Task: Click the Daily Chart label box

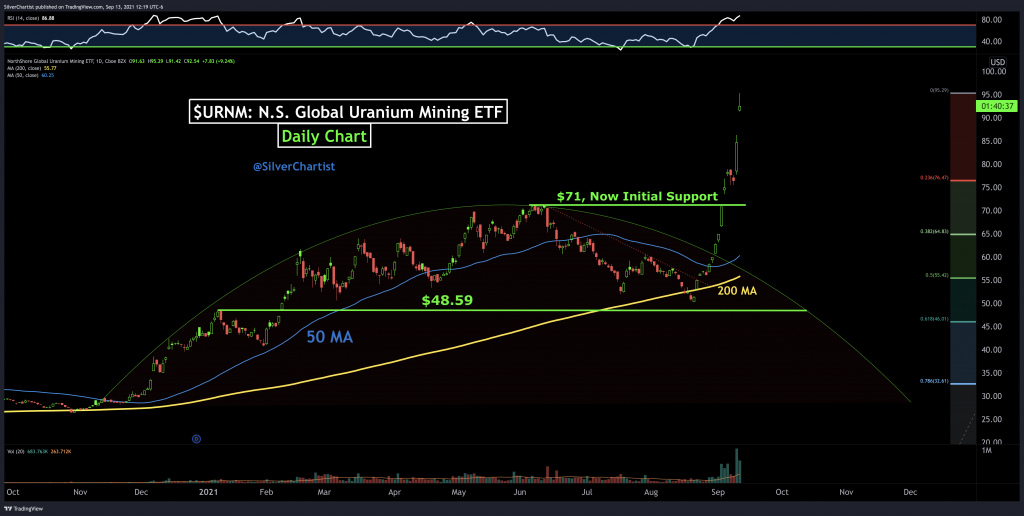Action: (x=325, y=137)
